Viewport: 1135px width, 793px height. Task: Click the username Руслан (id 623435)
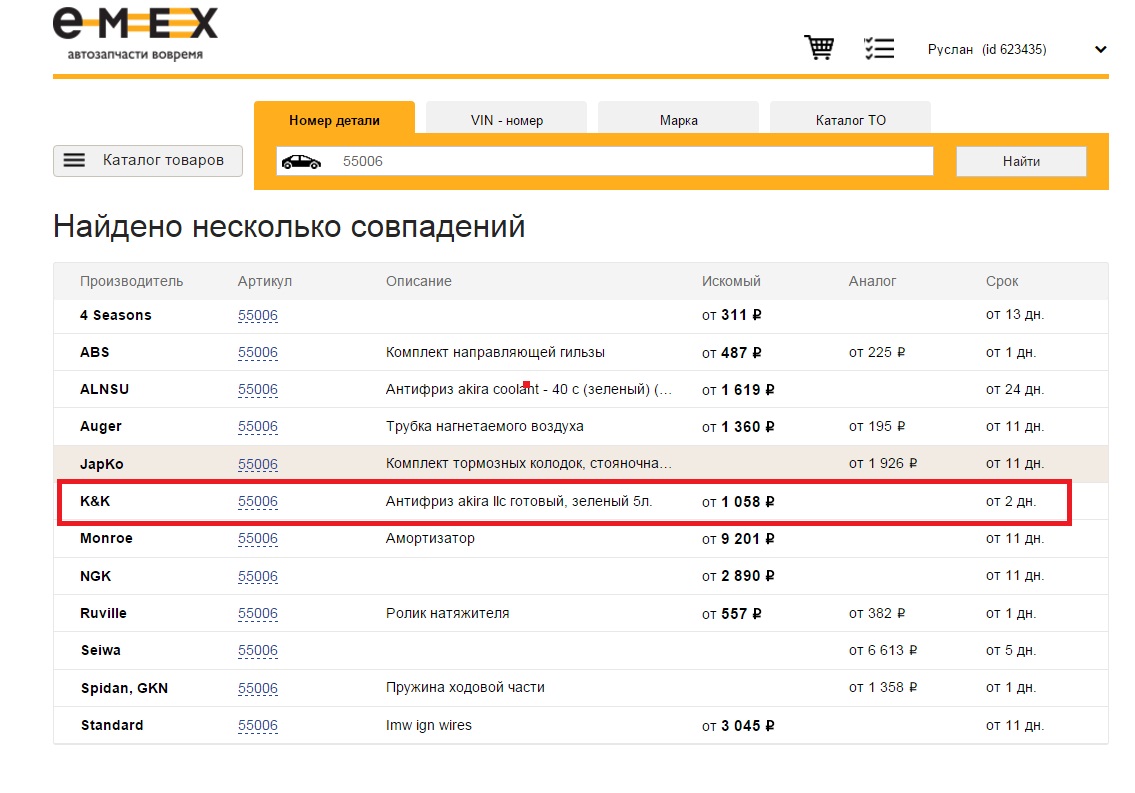(x=987, y=49)
